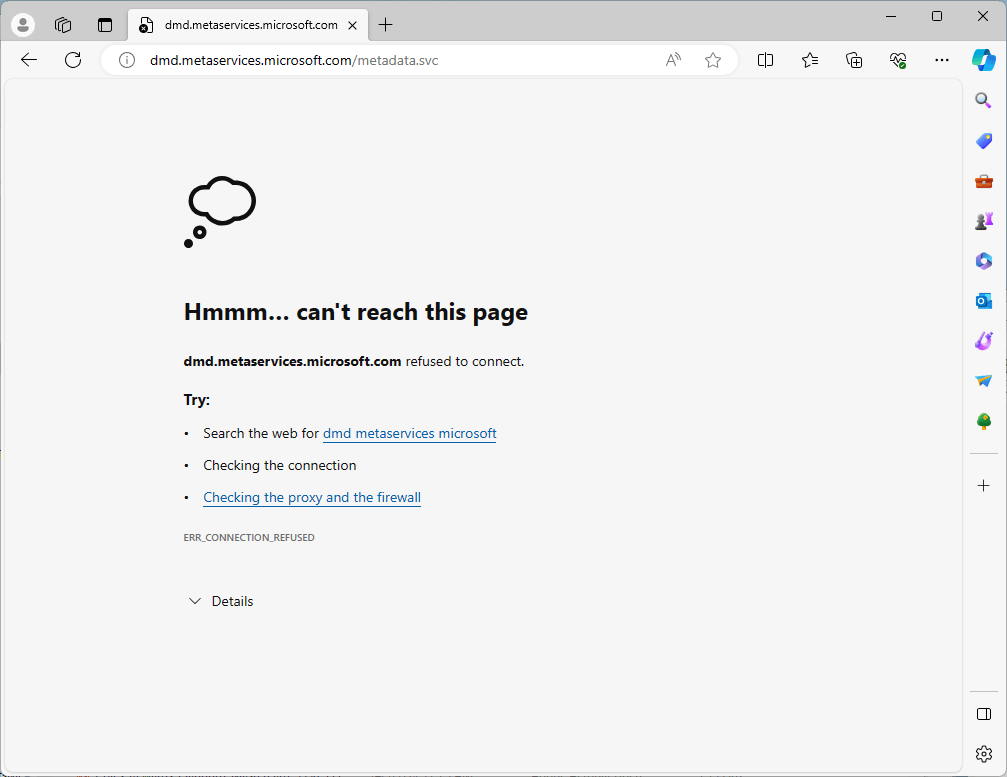Go back to the previous page
1007x777 pixels.
29,60
